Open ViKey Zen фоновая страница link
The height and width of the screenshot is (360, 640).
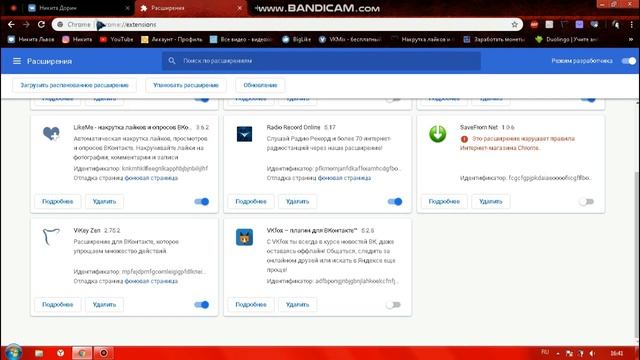[x=151, y=281]
